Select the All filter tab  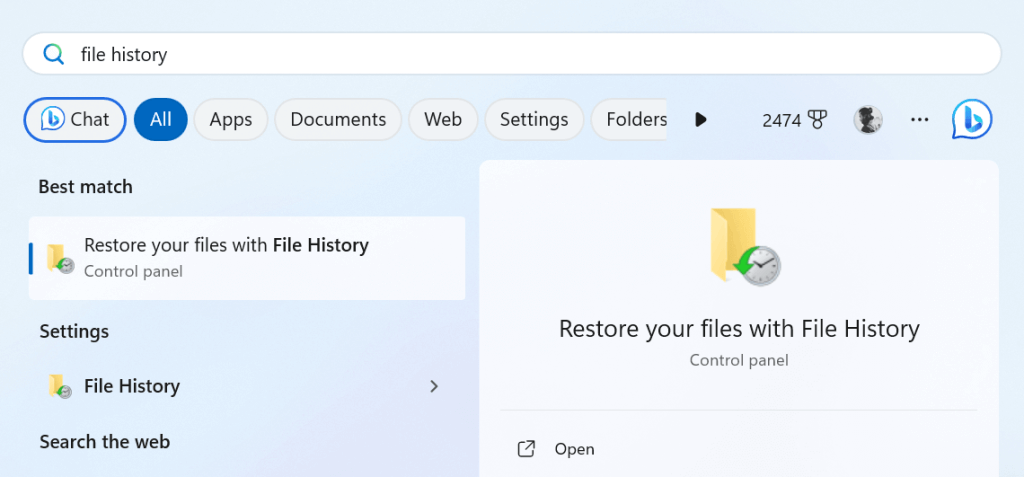pos(161,120)
